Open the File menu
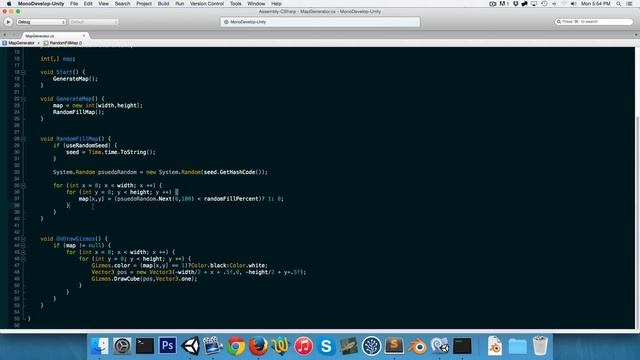Screen dimensions: 640x360 coord(74,4)
